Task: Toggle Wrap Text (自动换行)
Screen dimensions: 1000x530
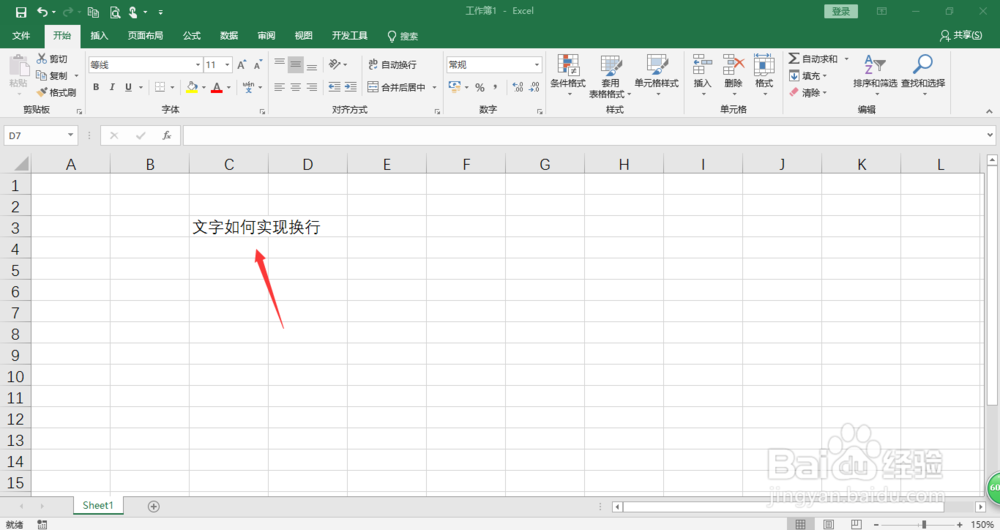Action: (392, 64)
